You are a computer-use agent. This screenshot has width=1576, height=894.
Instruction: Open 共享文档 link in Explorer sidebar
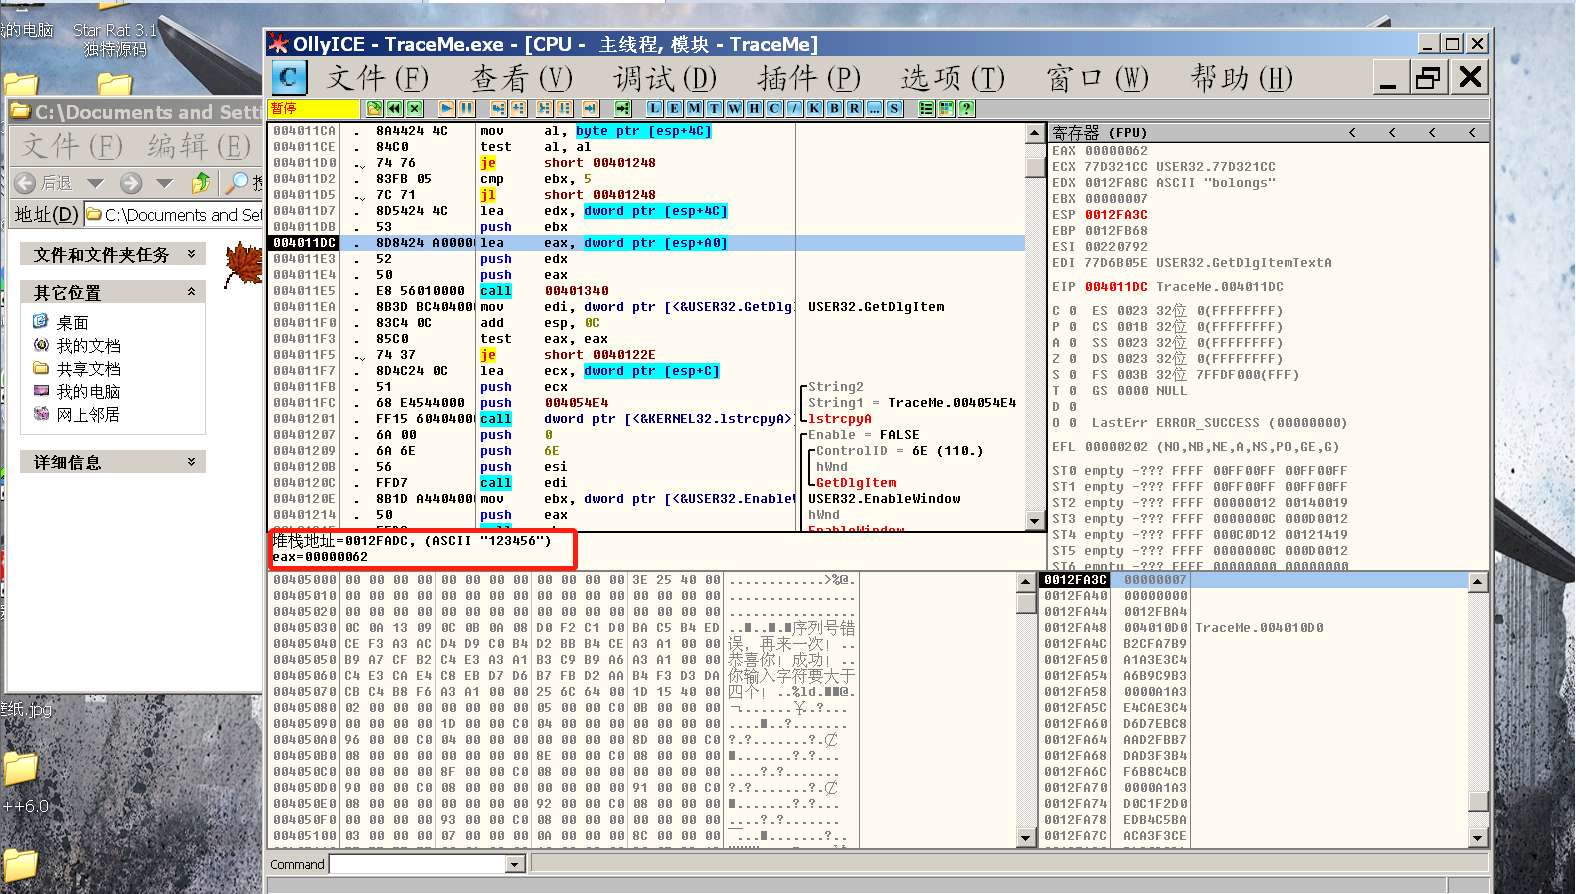coord(88,368)
